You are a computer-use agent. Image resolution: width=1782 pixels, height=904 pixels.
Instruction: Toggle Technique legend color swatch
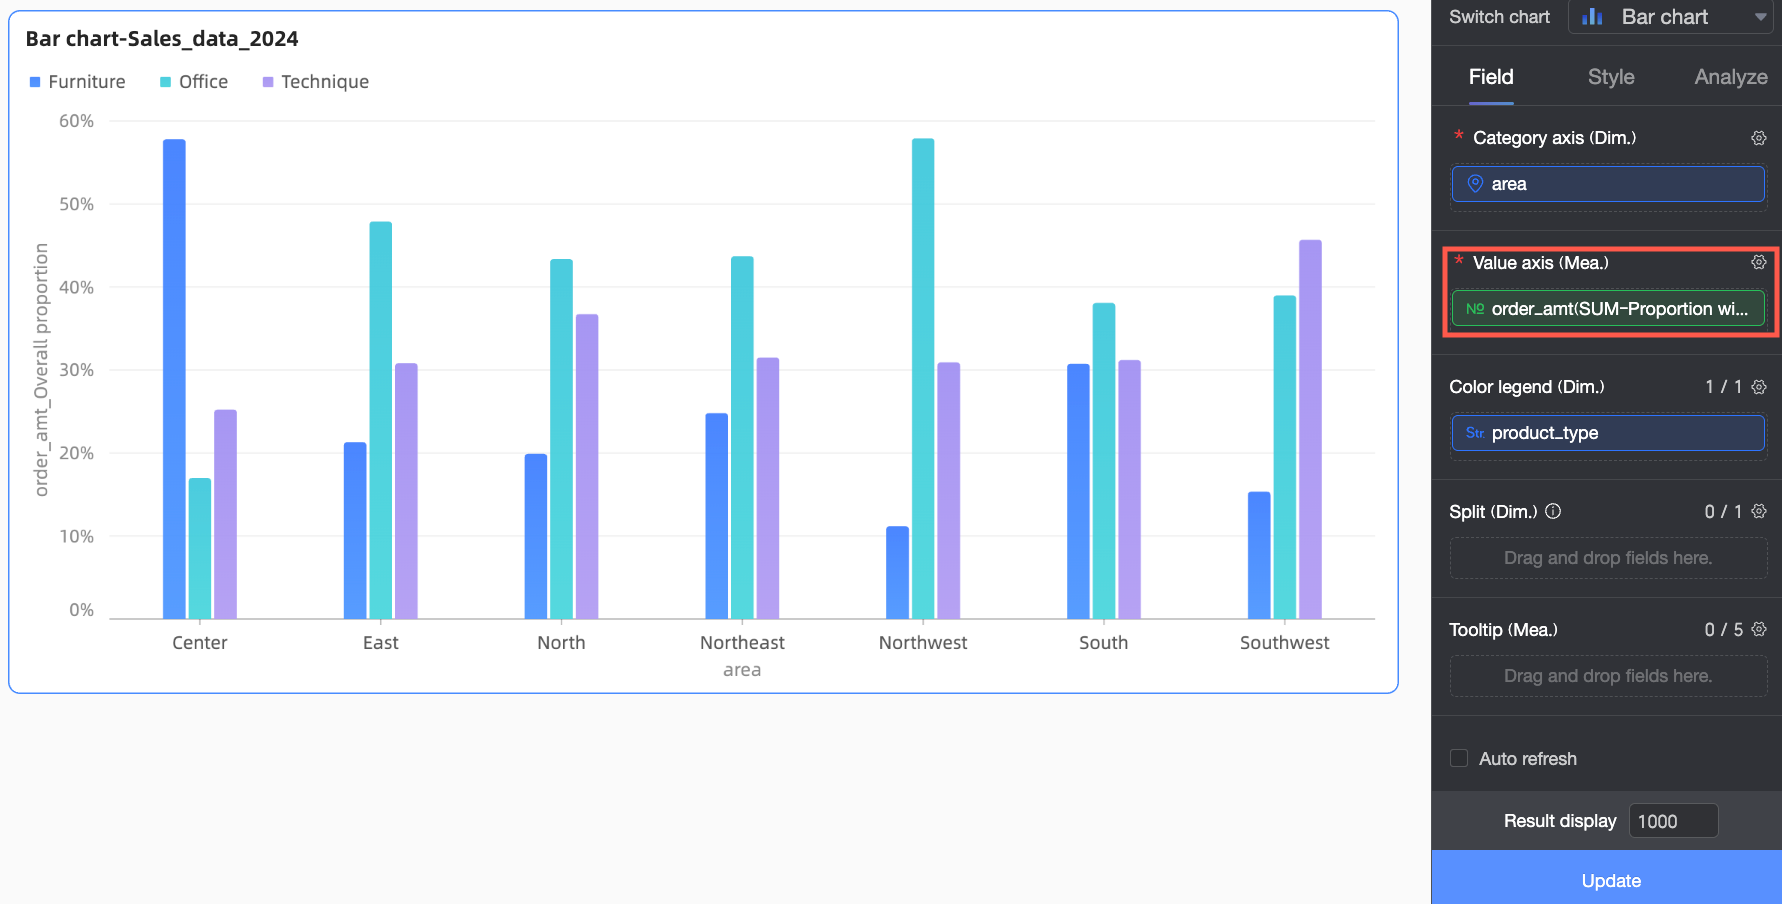click(x=268, y=82)
